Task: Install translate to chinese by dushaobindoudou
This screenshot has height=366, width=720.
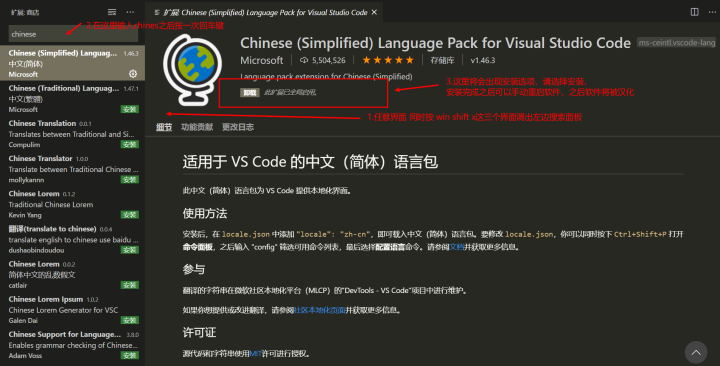Action: tap(130, 250)
